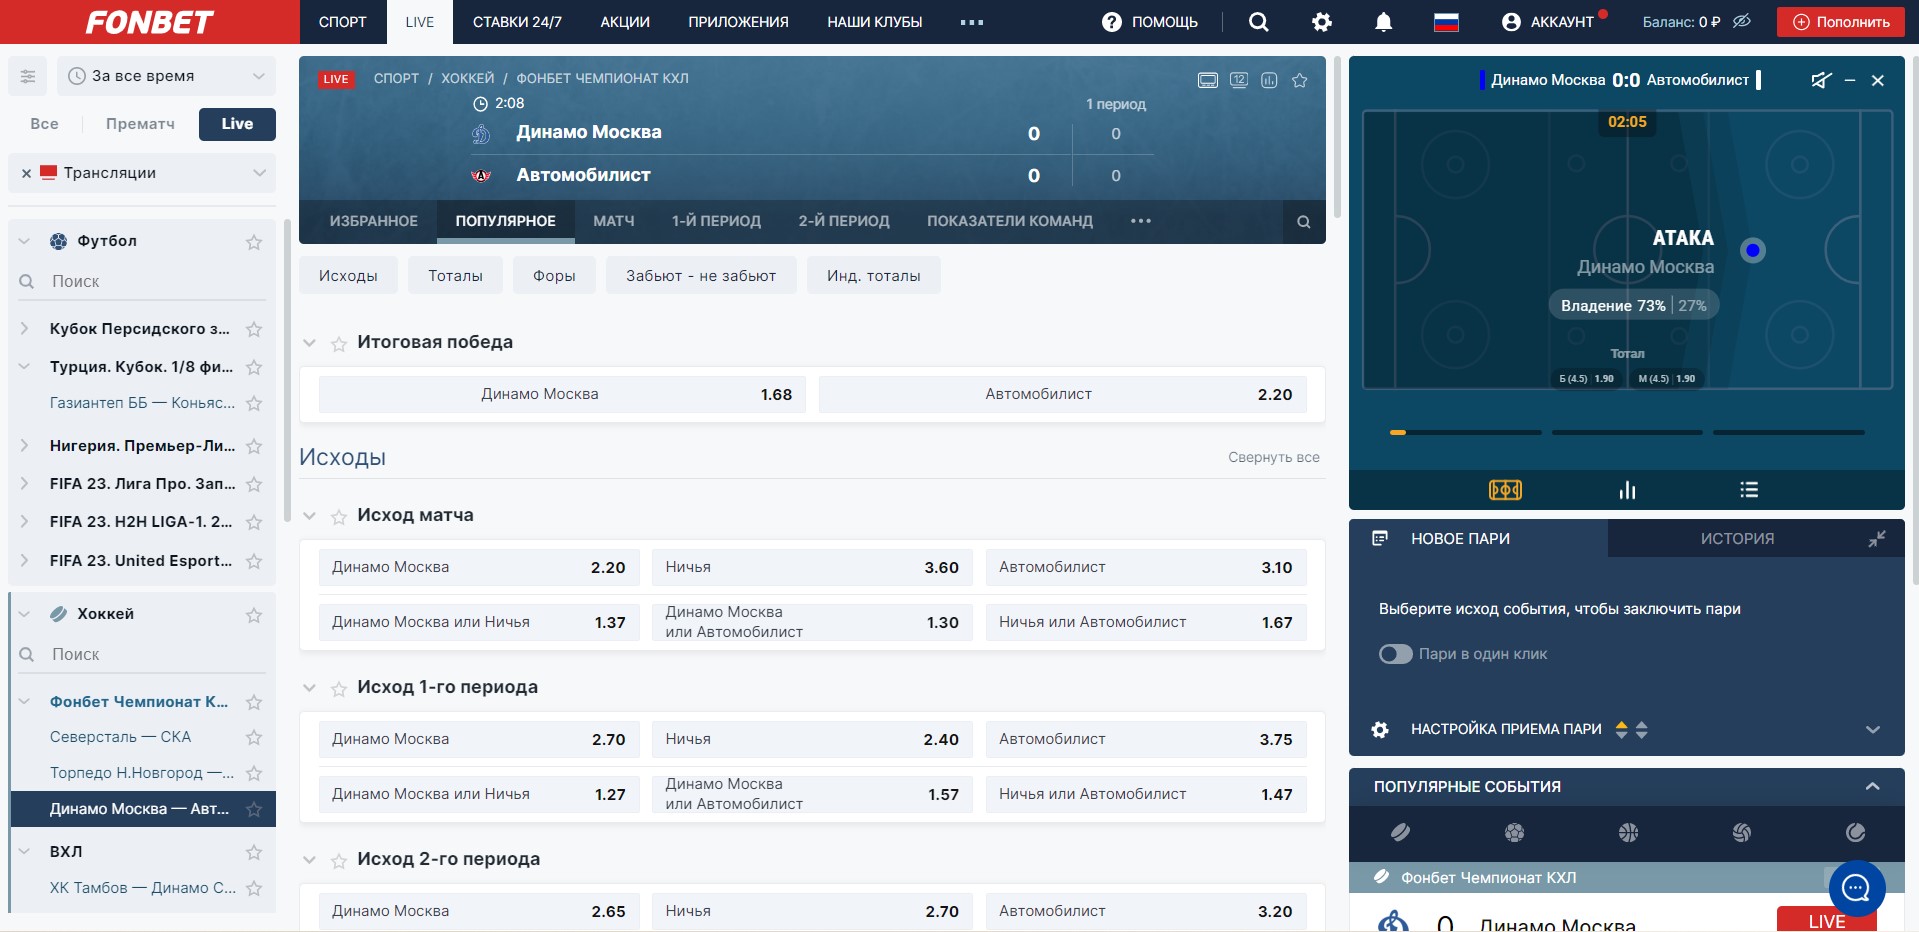Open the СТАВКИ 24/7 menu item
This screenshot has width=1919, height=932.
(517, 22)
